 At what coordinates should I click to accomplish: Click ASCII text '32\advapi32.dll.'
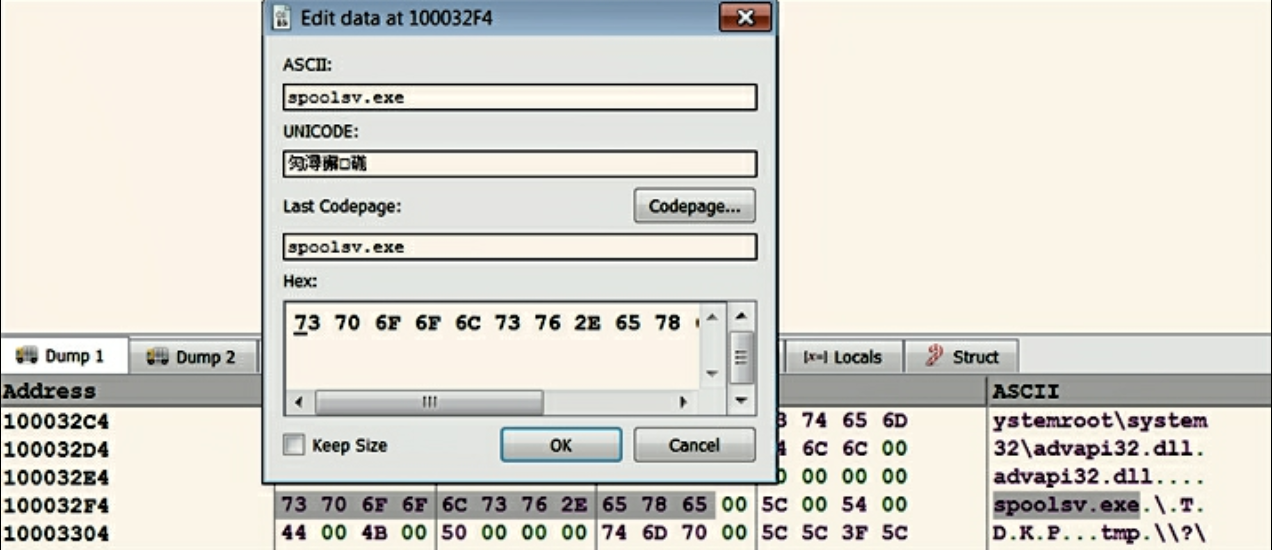click(x=1100, y=448)
